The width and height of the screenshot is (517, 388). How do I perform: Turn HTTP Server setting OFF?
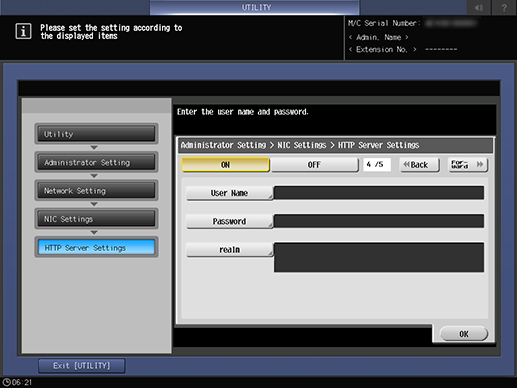[x=314, y=165]
